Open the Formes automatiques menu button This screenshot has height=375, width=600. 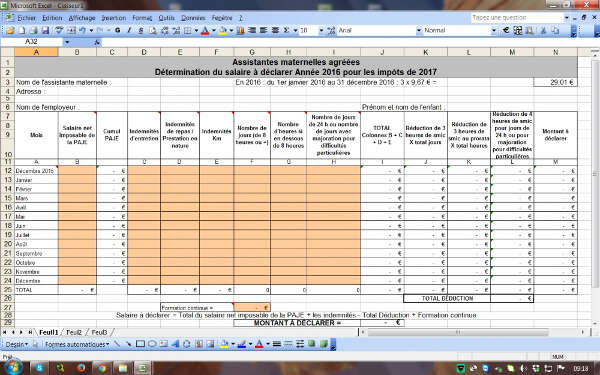coord(77,344)
